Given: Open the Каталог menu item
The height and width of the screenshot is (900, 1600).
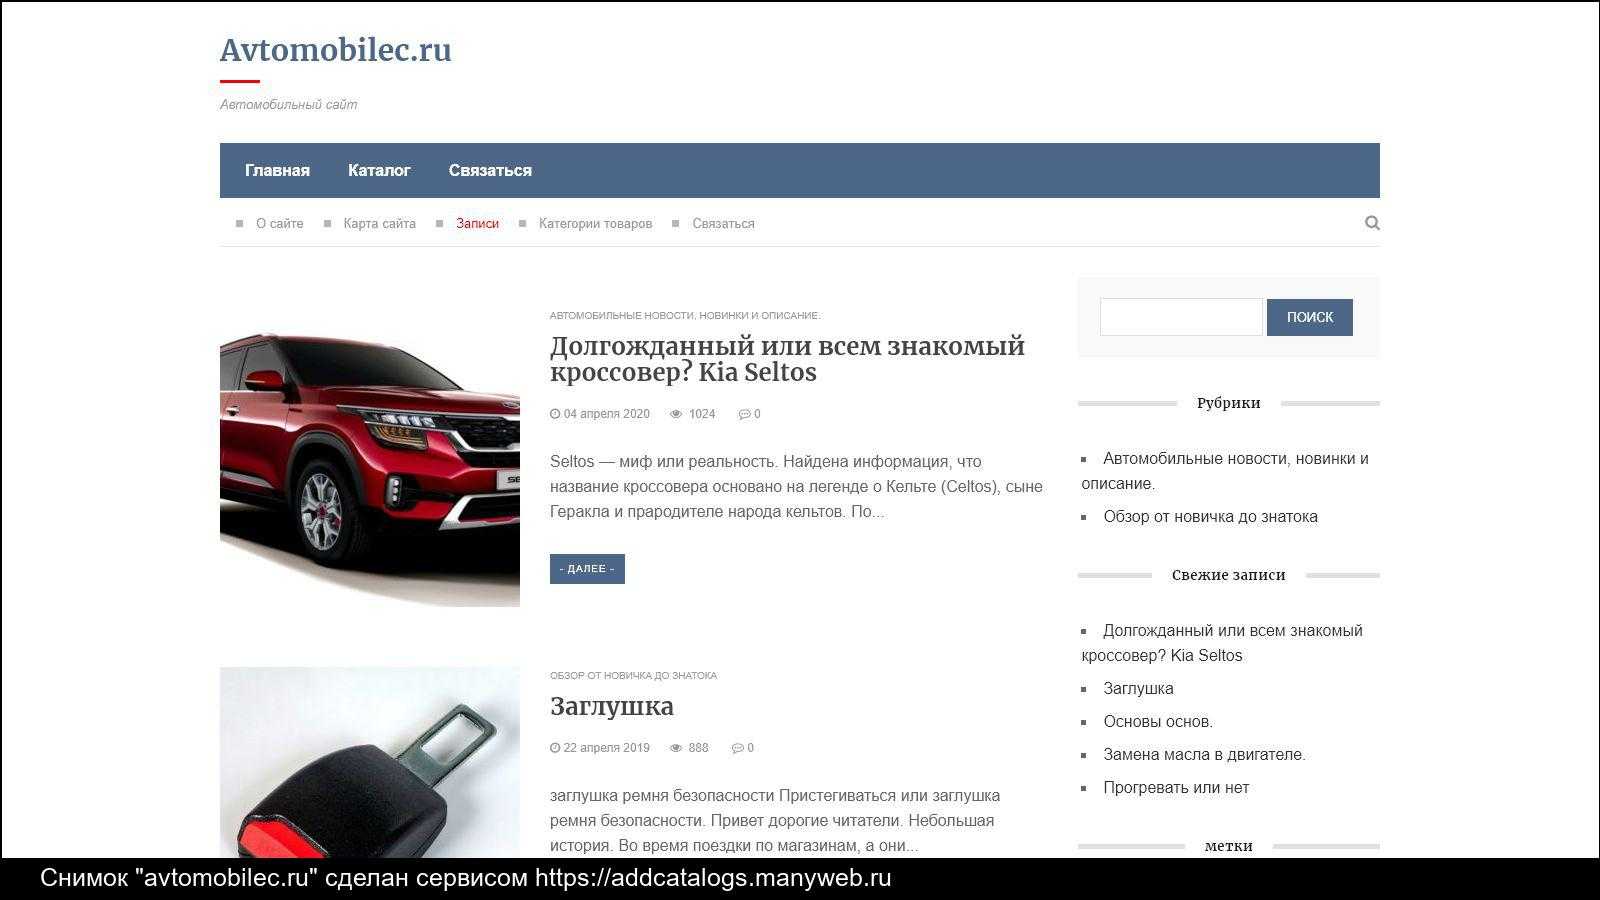Looking at the screenshot, I should pos(379,170).
